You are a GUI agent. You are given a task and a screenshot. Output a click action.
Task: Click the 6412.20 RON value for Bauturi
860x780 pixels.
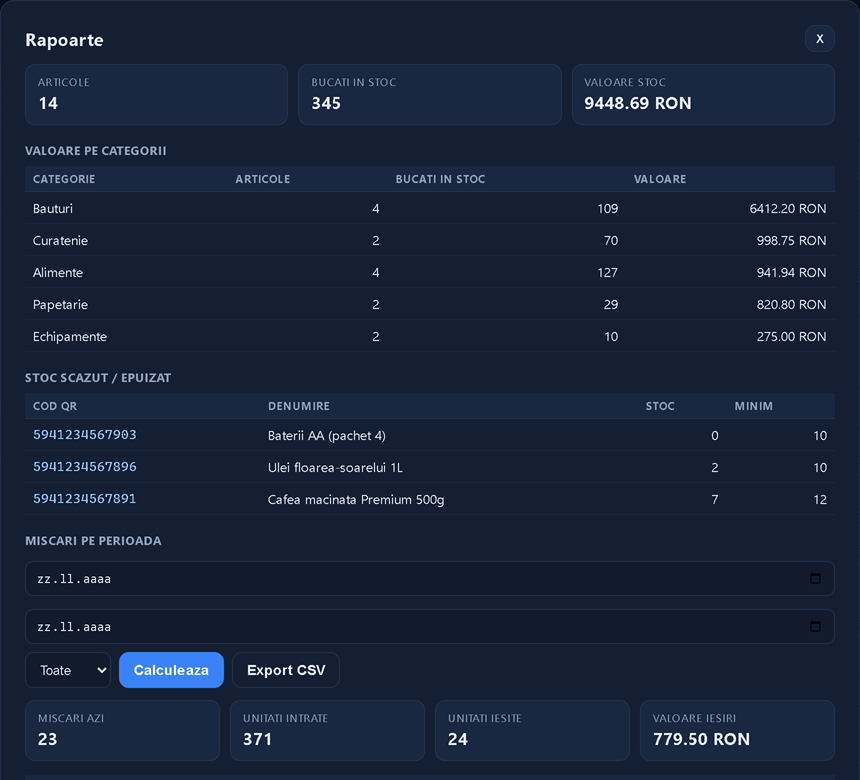coord(788,208)
